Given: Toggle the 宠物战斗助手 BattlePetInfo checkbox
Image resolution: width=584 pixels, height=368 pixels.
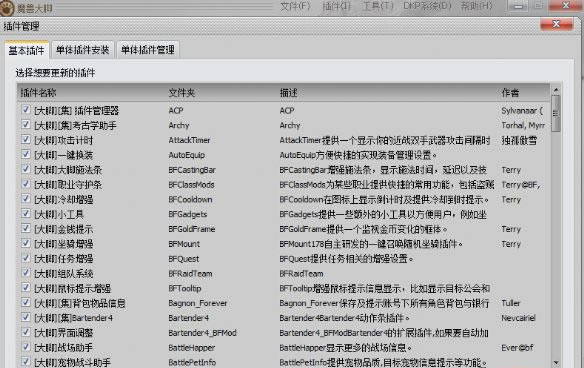Looking at the screenshot, I should point(25,362).
